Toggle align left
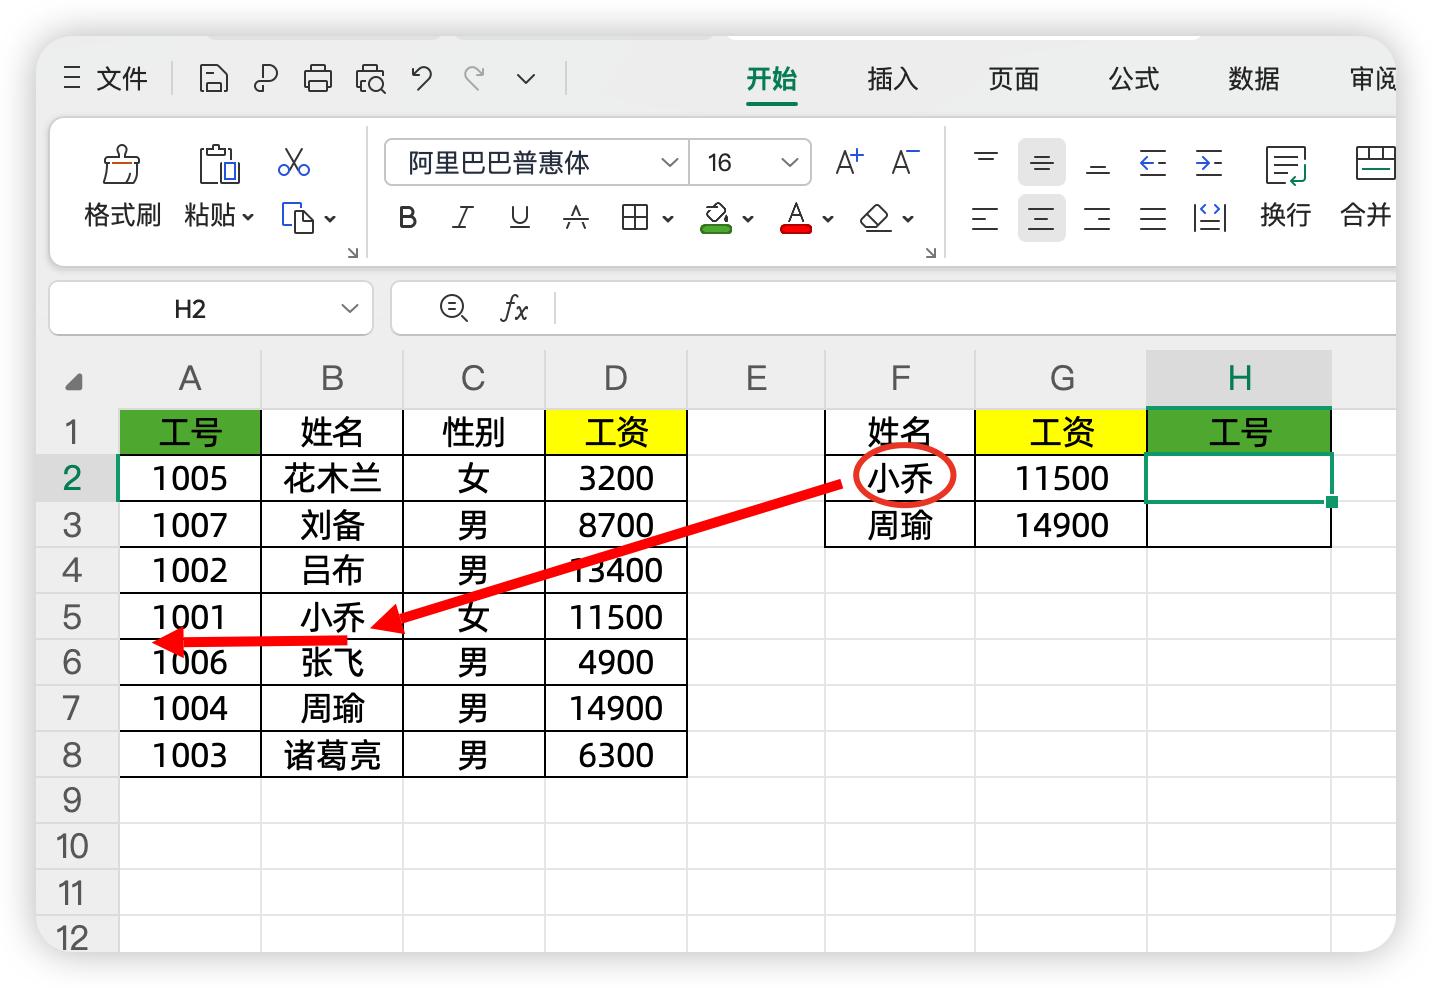This screenshot has width=1432, height=988. (985, 217)
